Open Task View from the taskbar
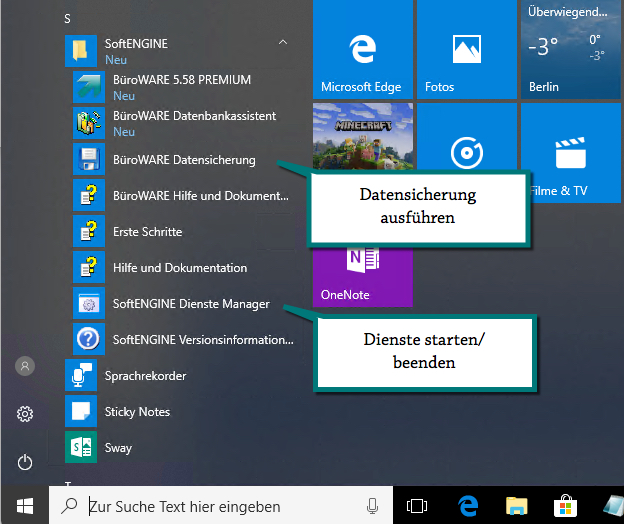Image resolution: width=624 pixels, height=524 pixels. pos(417,507)
